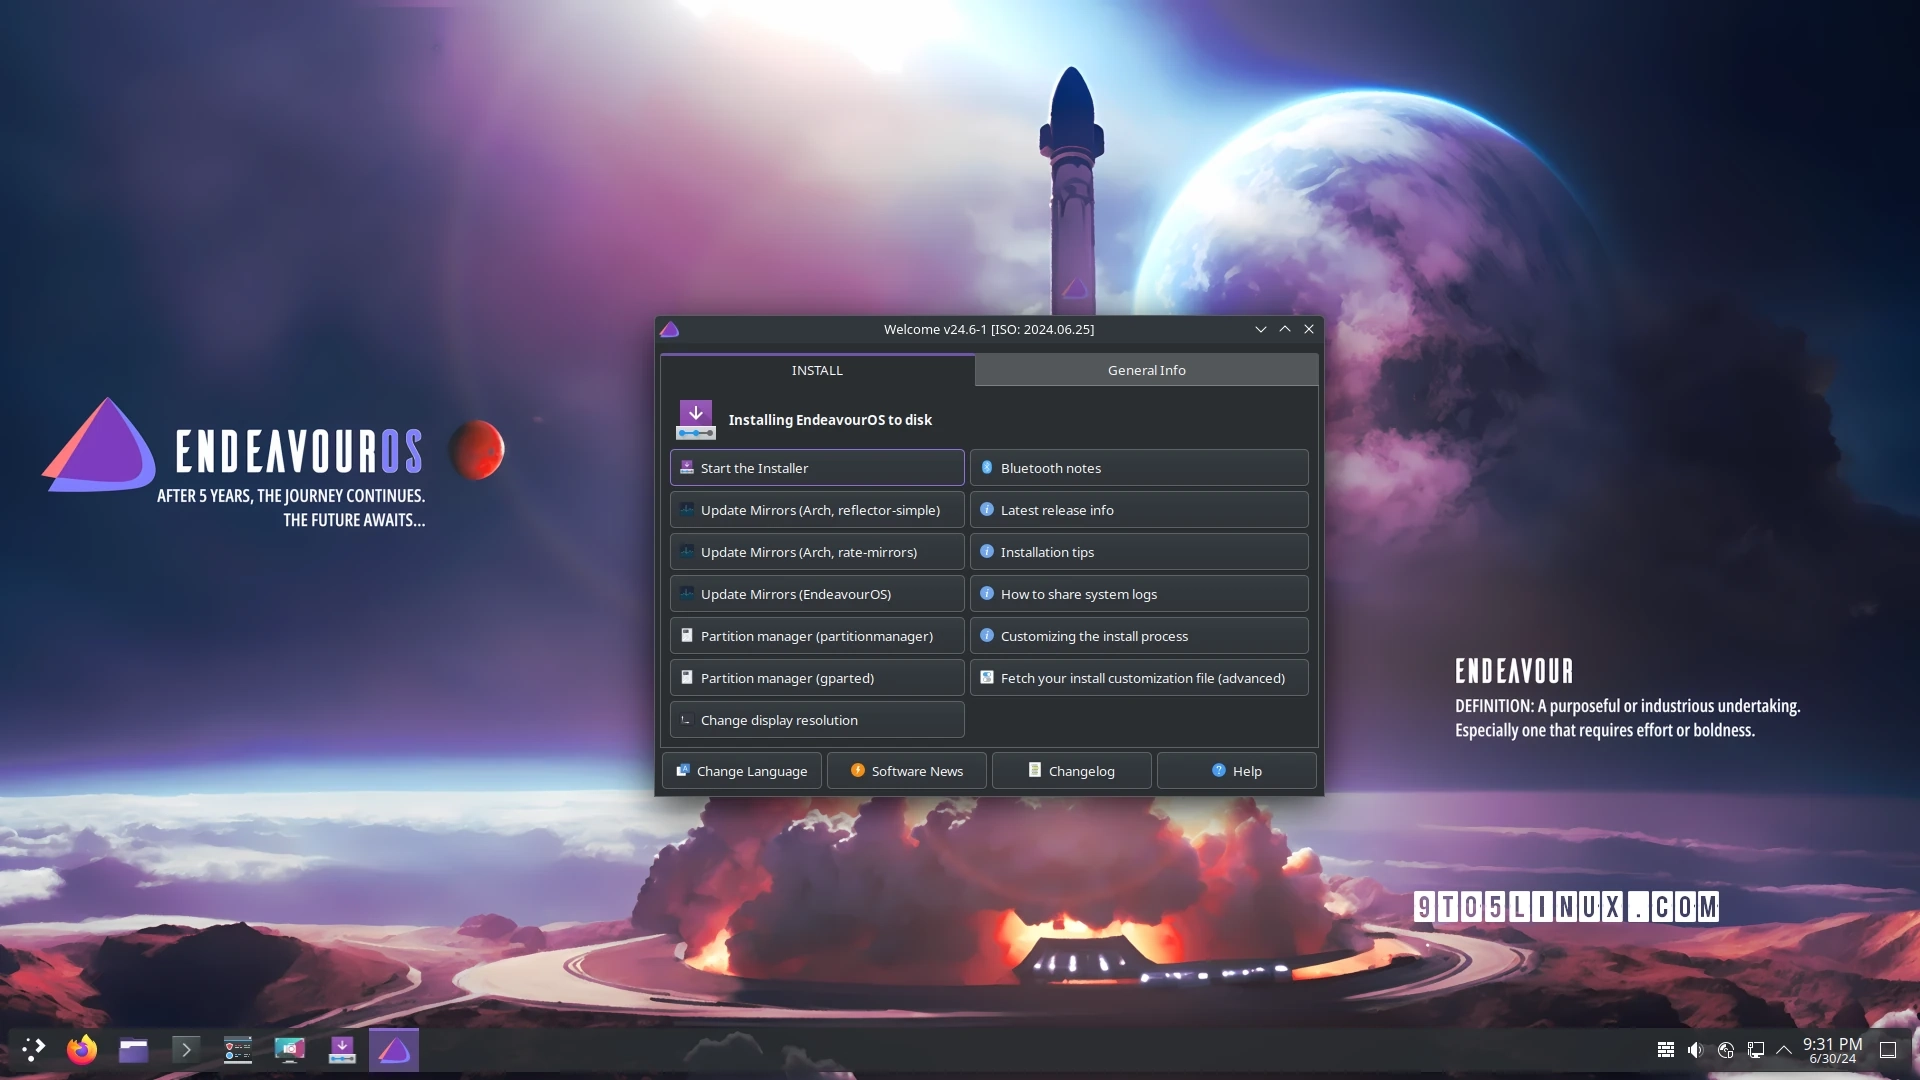1920x1080 pixels.
Task: Open Konsole terminal from taskbar
Action: (x=186, y=1050)
